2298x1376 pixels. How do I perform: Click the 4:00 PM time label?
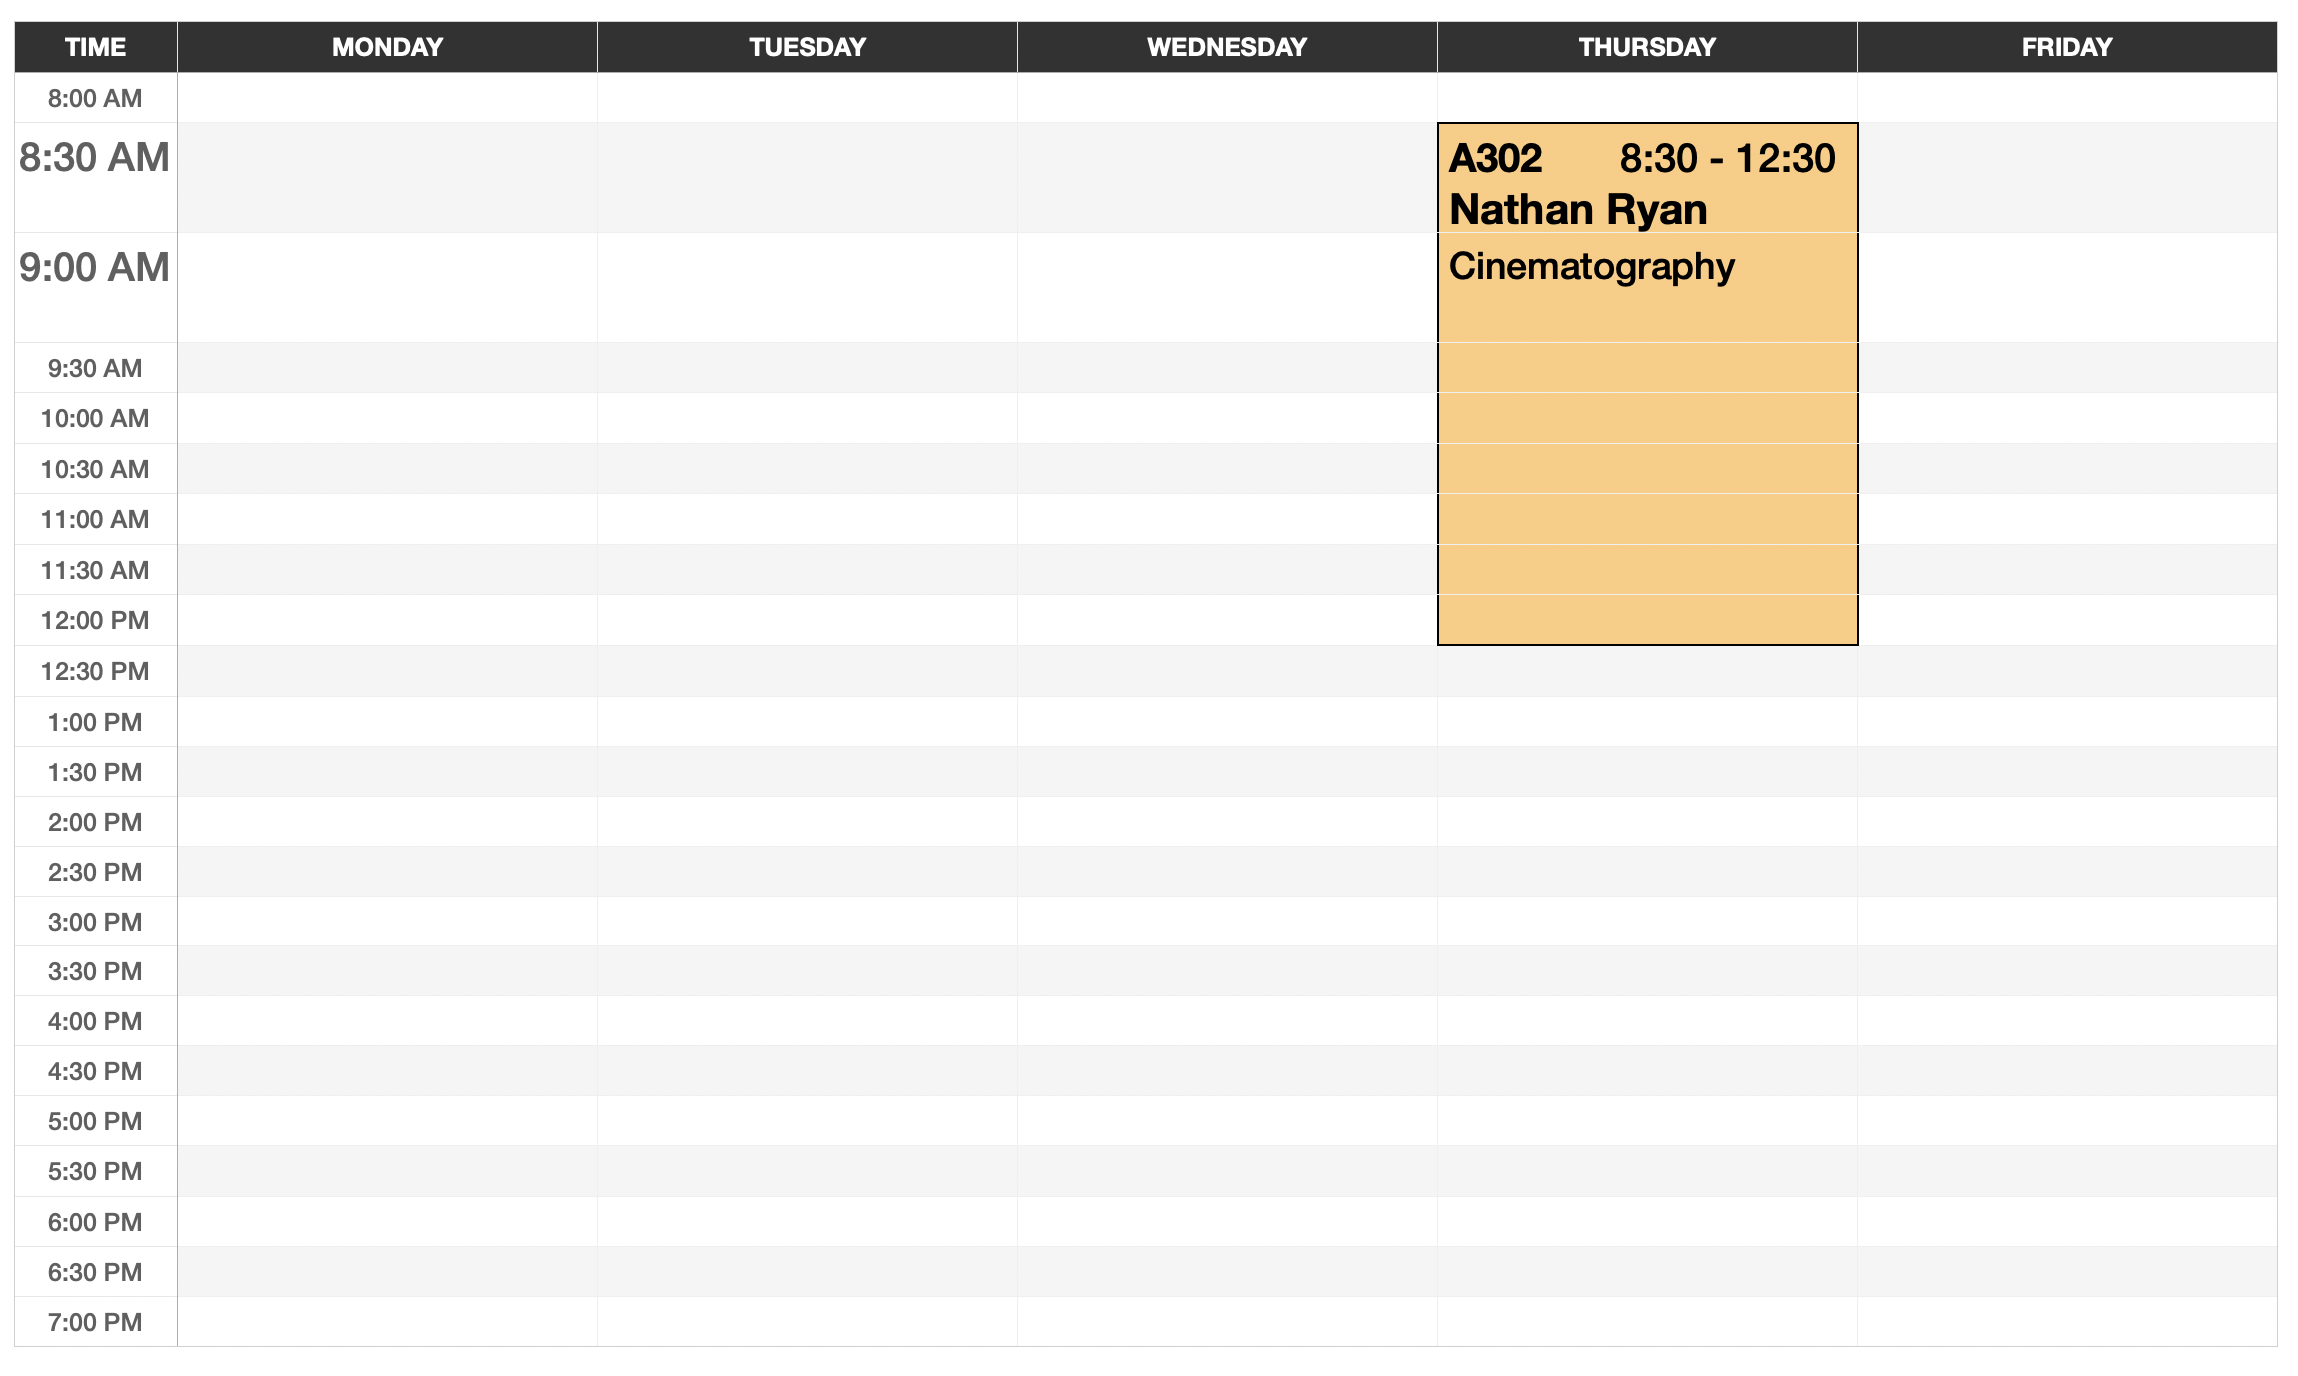[95, 1021]
